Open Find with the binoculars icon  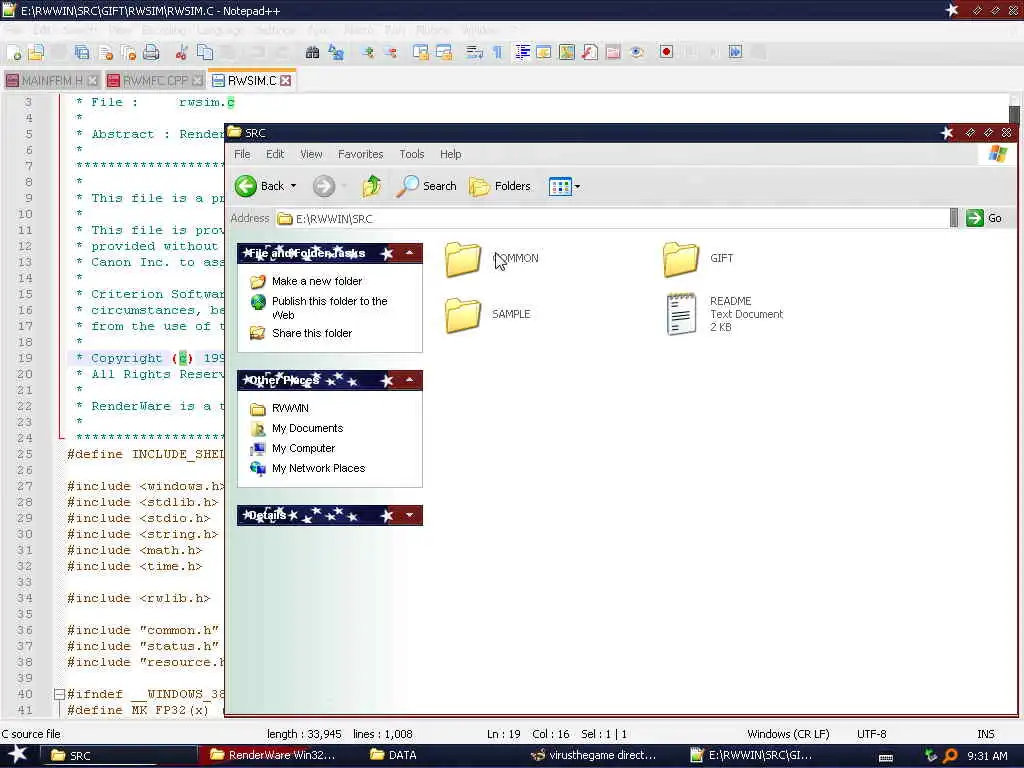[x=312, y=52]
